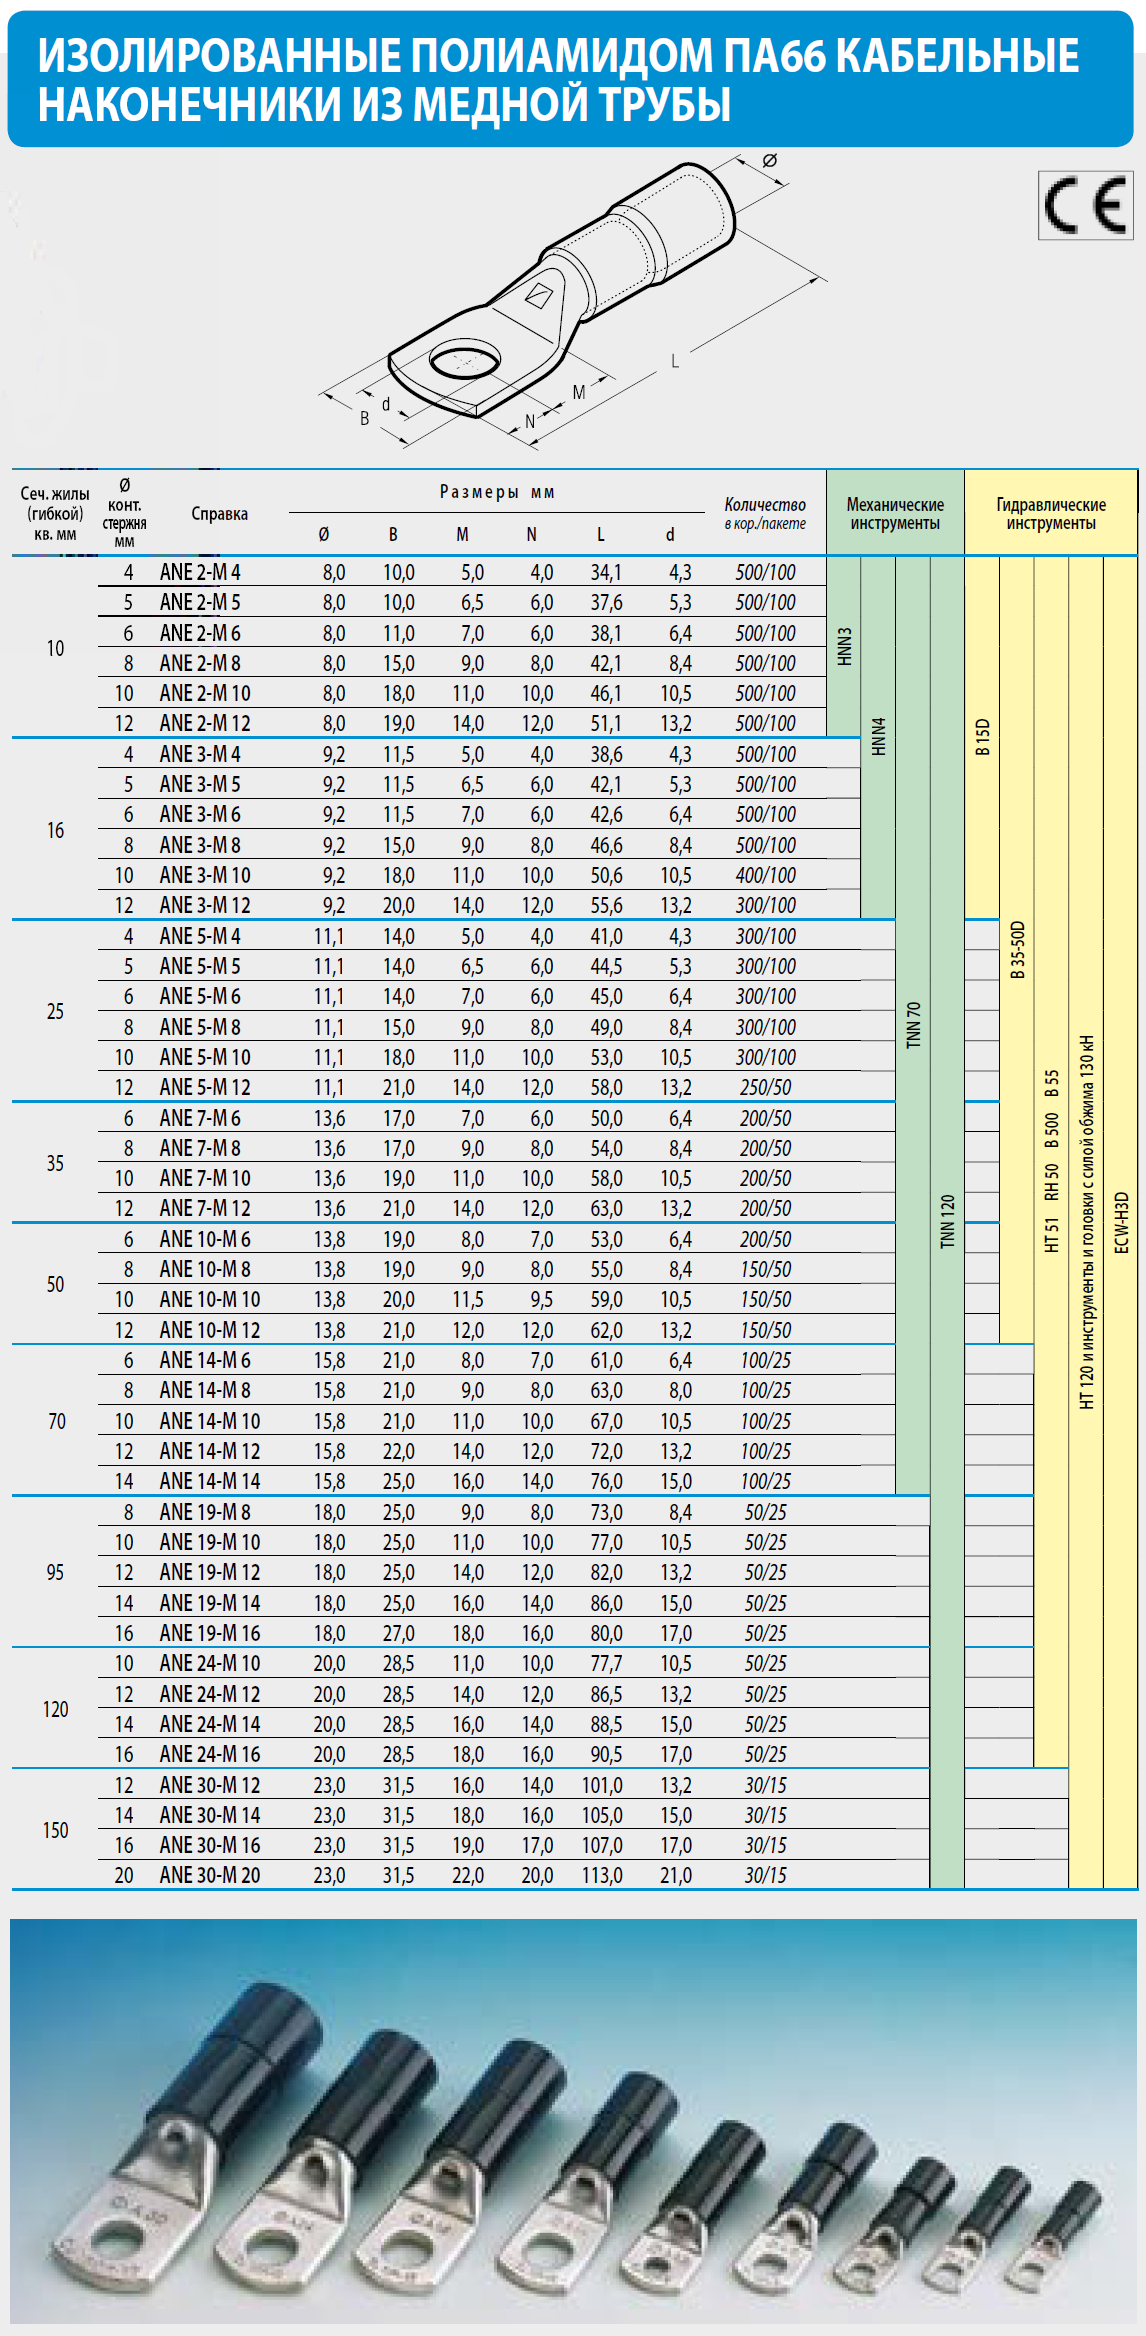
Task: Select reference 'ANE 2-M 5'
Action: [x=200, y=602]
